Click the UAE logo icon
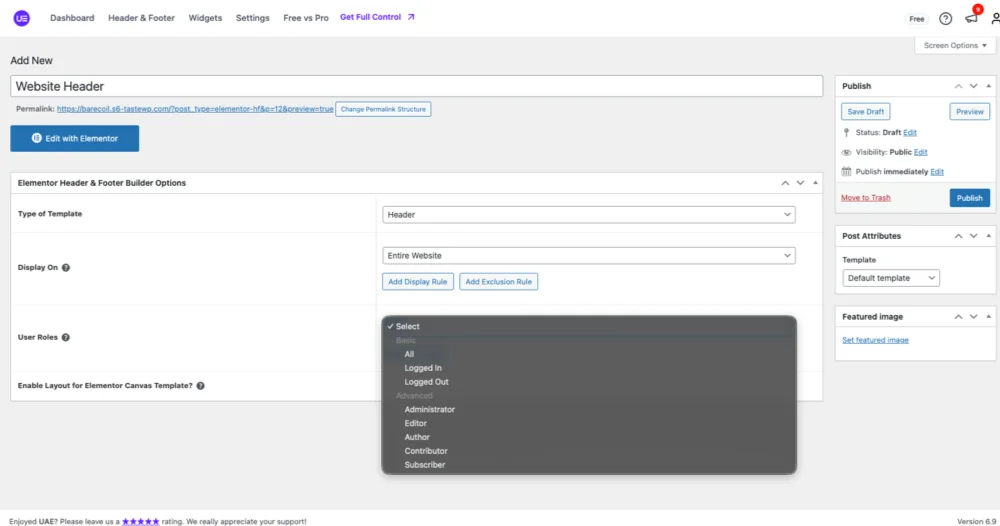Viewport: 1000px width, 526px height. 22,18
